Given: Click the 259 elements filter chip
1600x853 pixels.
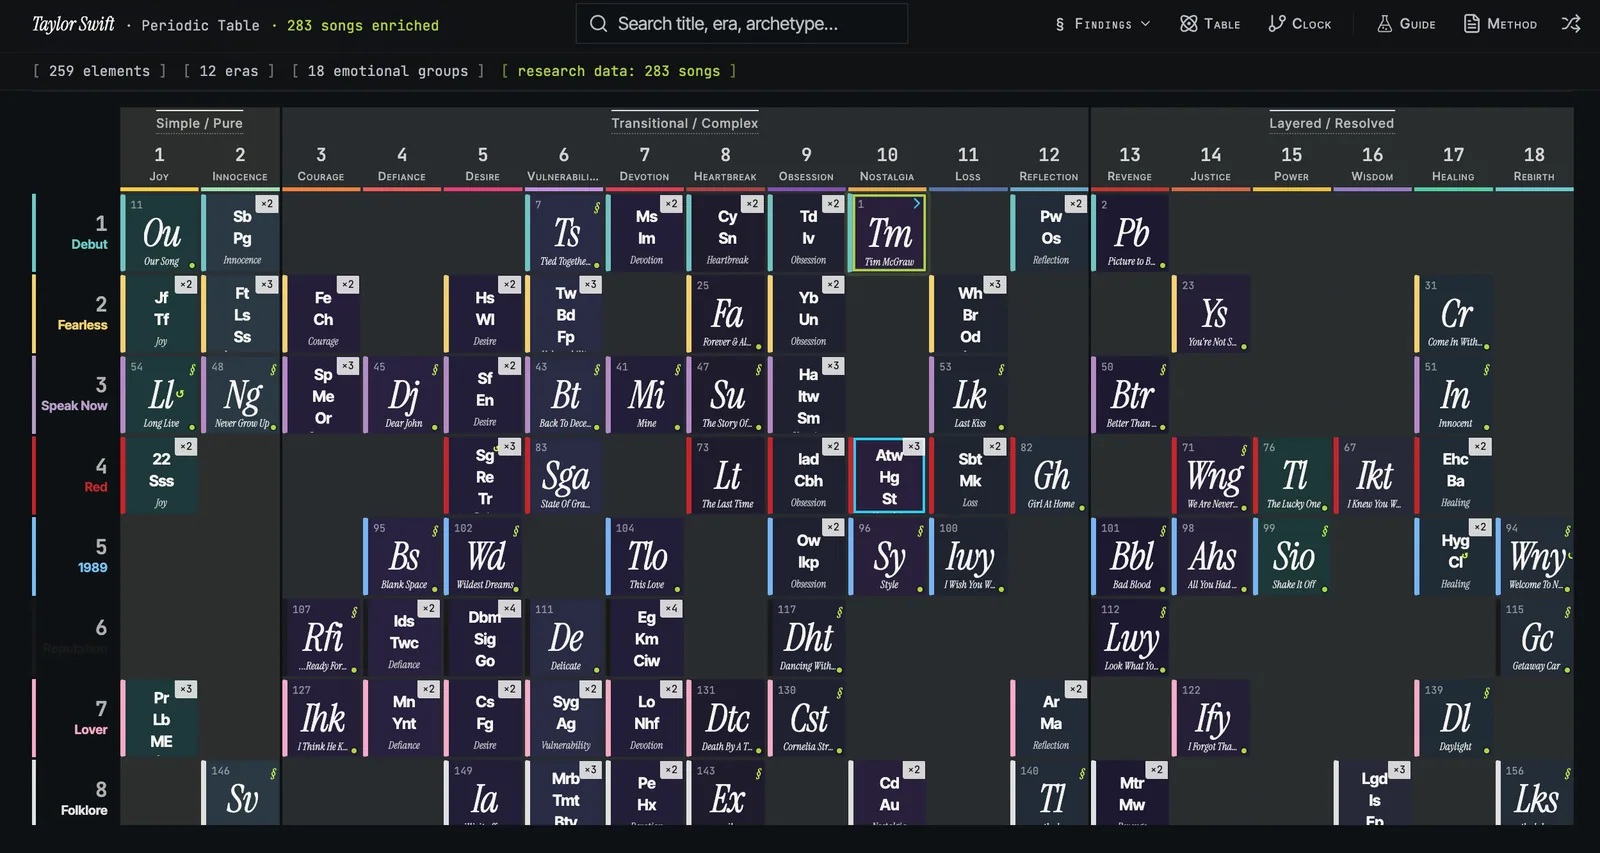Looking at the screenshot, I should pyautogui.click(x=99, y=71).
